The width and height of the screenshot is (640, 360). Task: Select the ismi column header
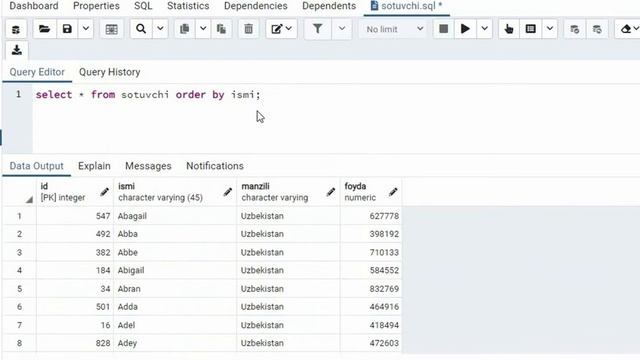[175, 192]
